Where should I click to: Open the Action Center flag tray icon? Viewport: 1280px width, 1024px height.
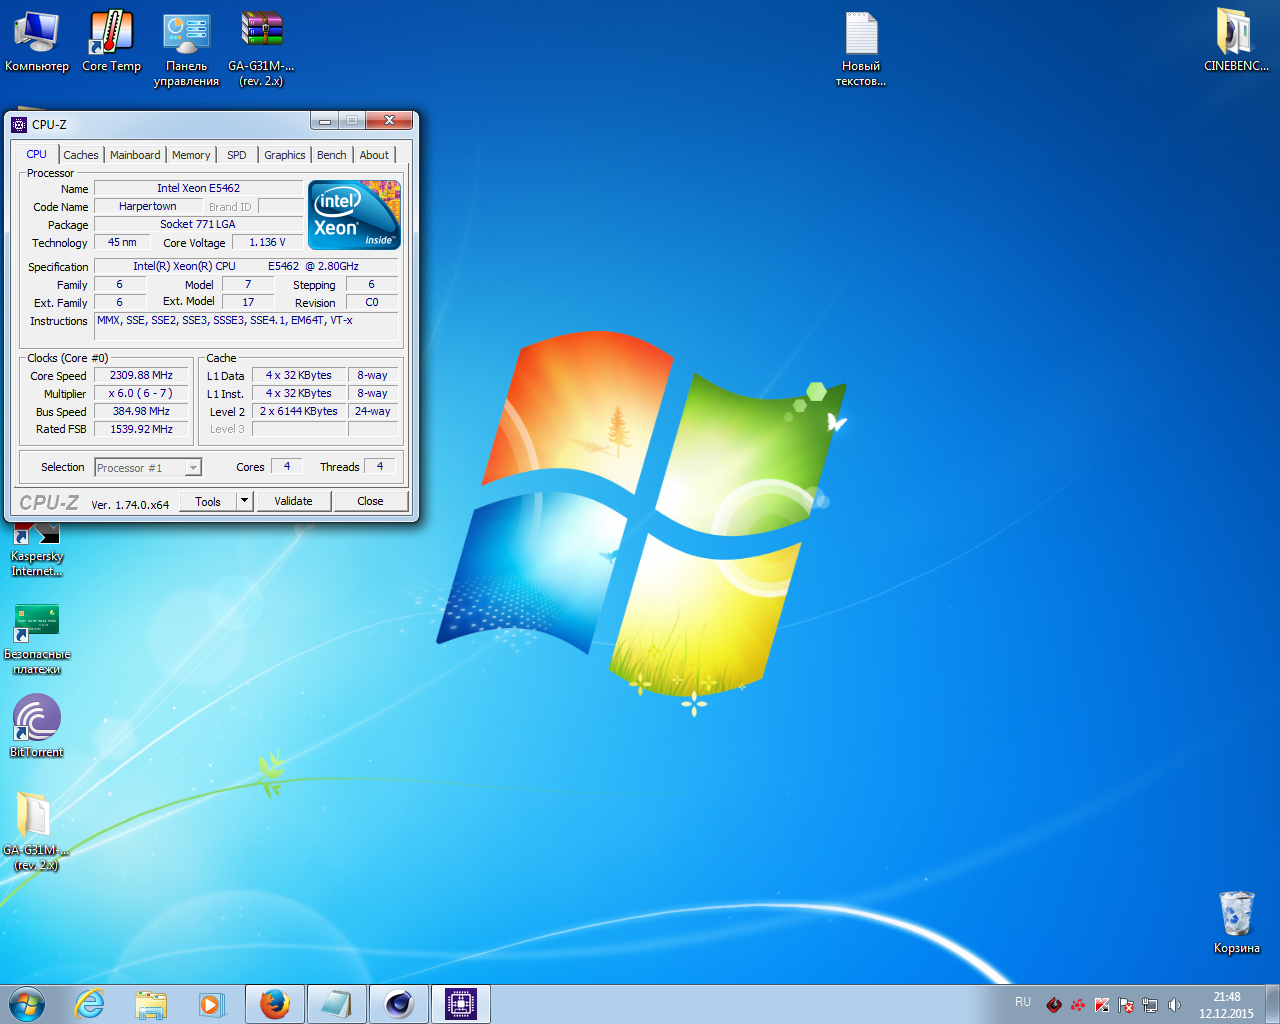pyautogui.click(x=1126, y=1005)
